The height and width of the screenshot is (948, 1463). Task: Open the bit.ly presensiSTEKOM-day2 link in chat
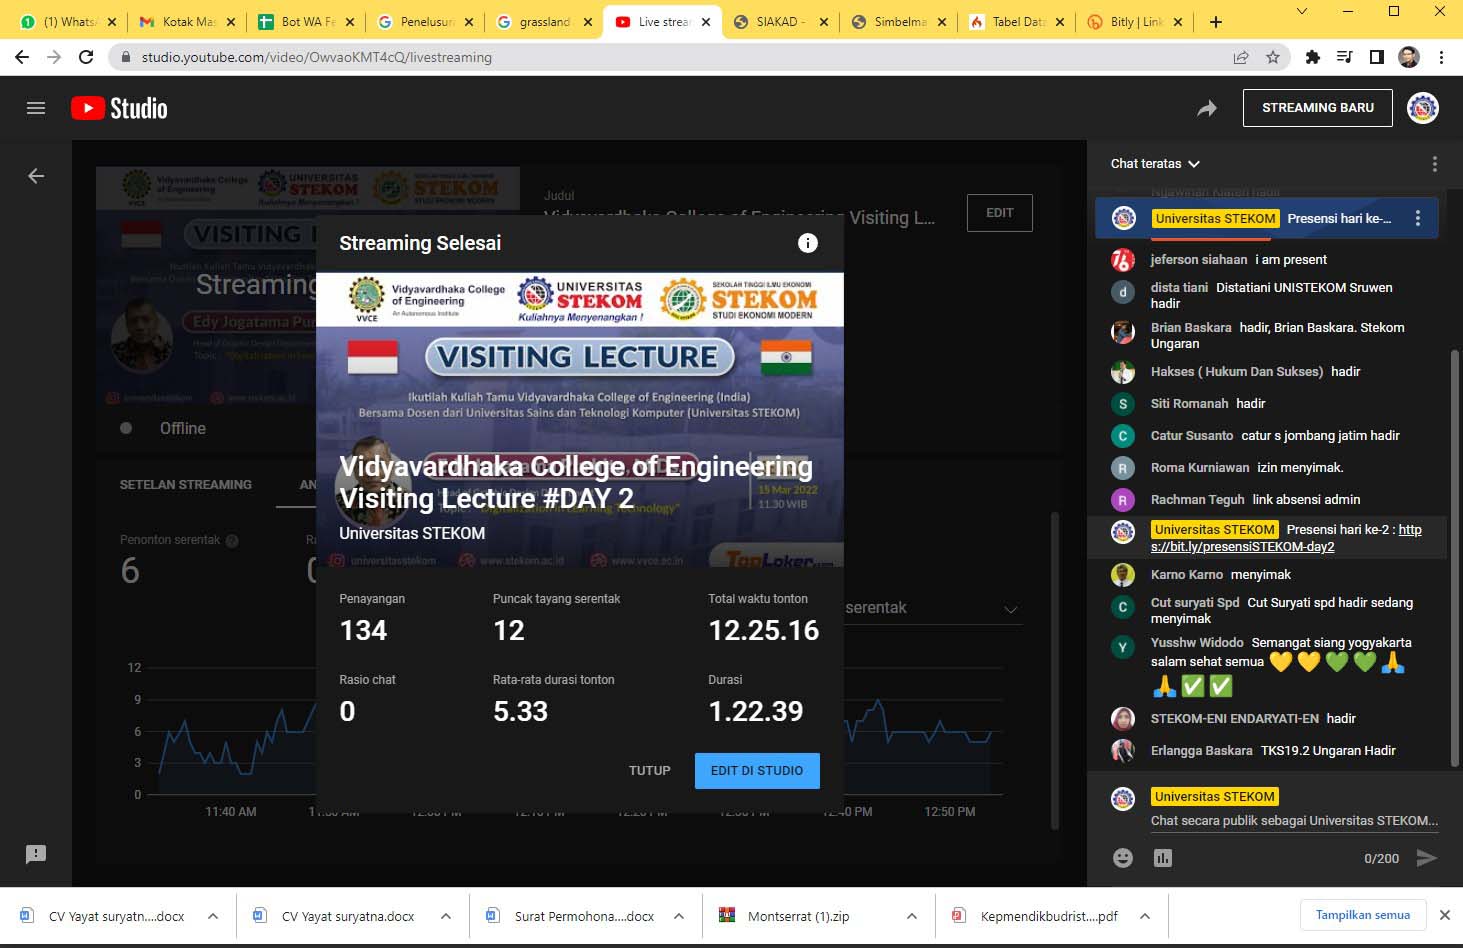click(1286, 538)
